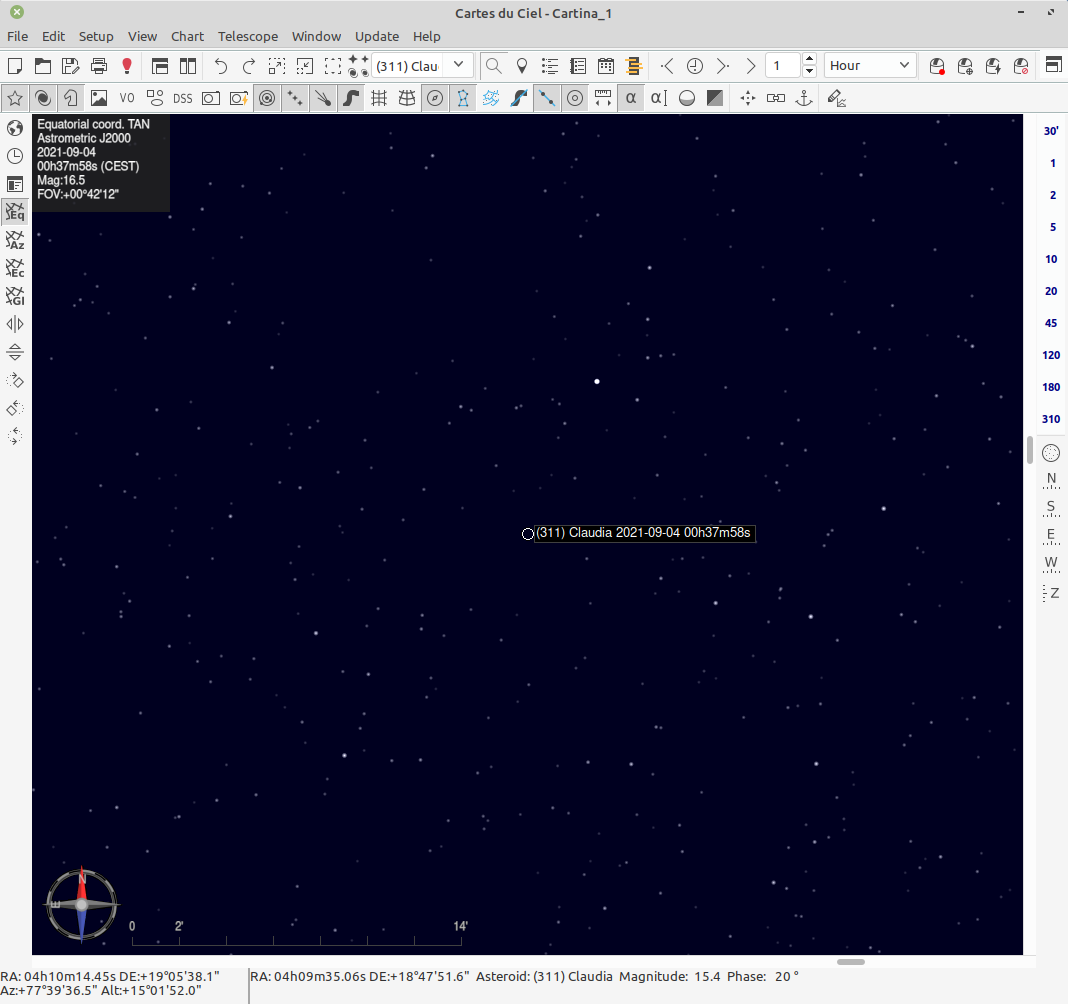Open the Update menu
The height and width of the screenshot is (1004, 1068).
[377, 36]
